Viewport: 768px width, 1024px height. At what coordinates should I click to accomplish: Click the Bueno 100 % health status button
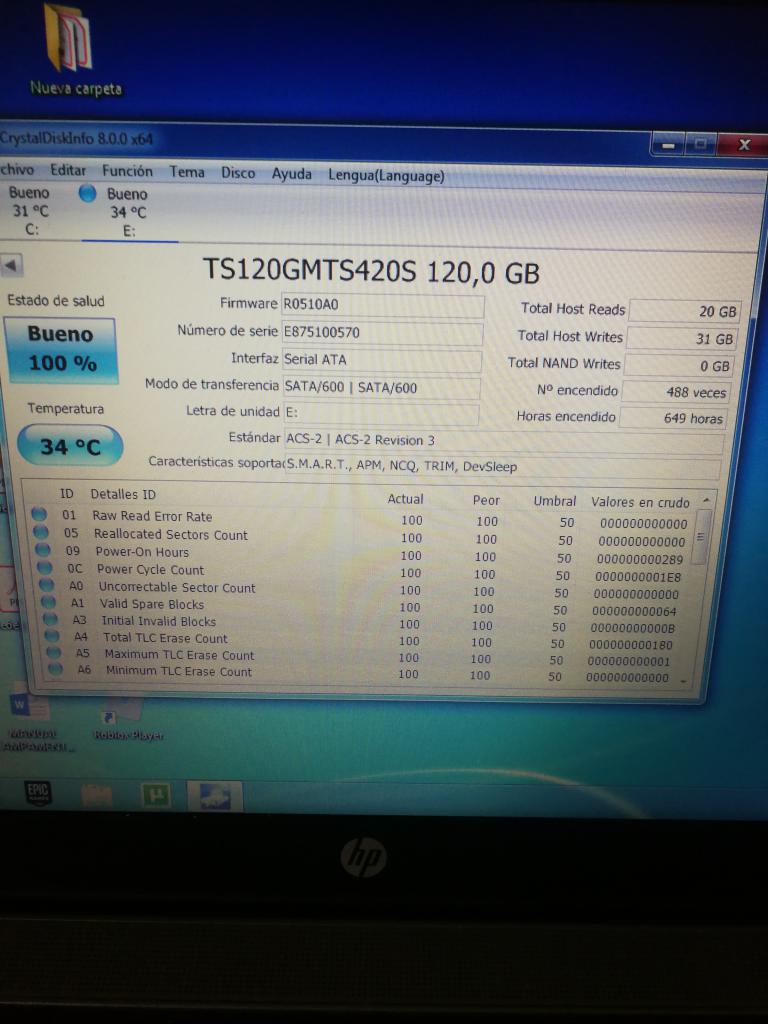[61, 349]
